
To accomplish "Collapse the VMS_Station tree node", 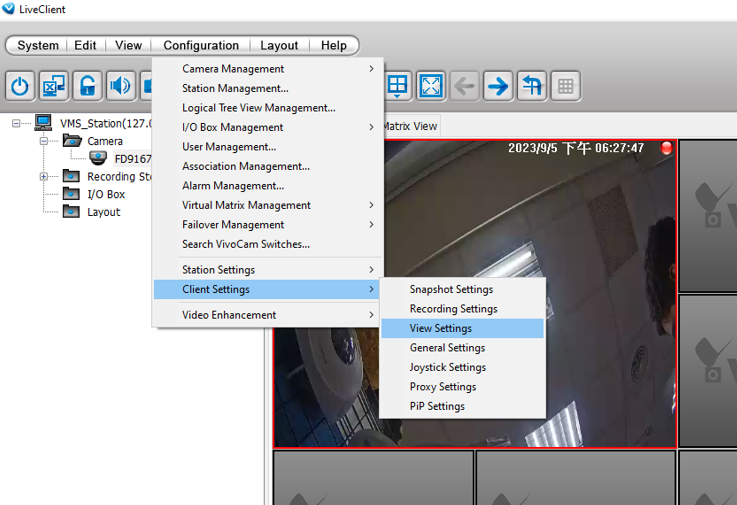I will point(16,123).
